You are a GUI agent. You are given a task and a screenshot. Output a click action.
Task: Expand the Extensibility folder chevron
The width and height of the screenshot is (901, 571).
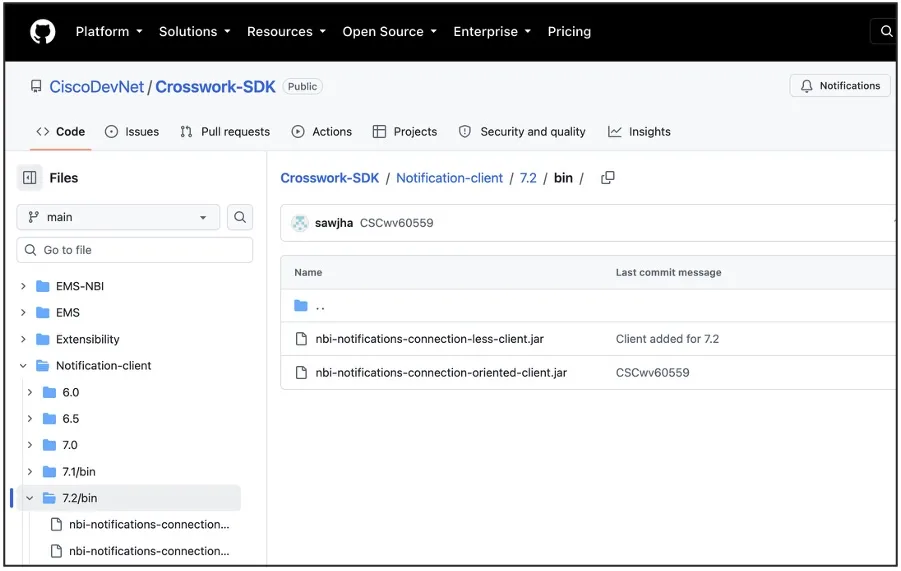[23, 339]
